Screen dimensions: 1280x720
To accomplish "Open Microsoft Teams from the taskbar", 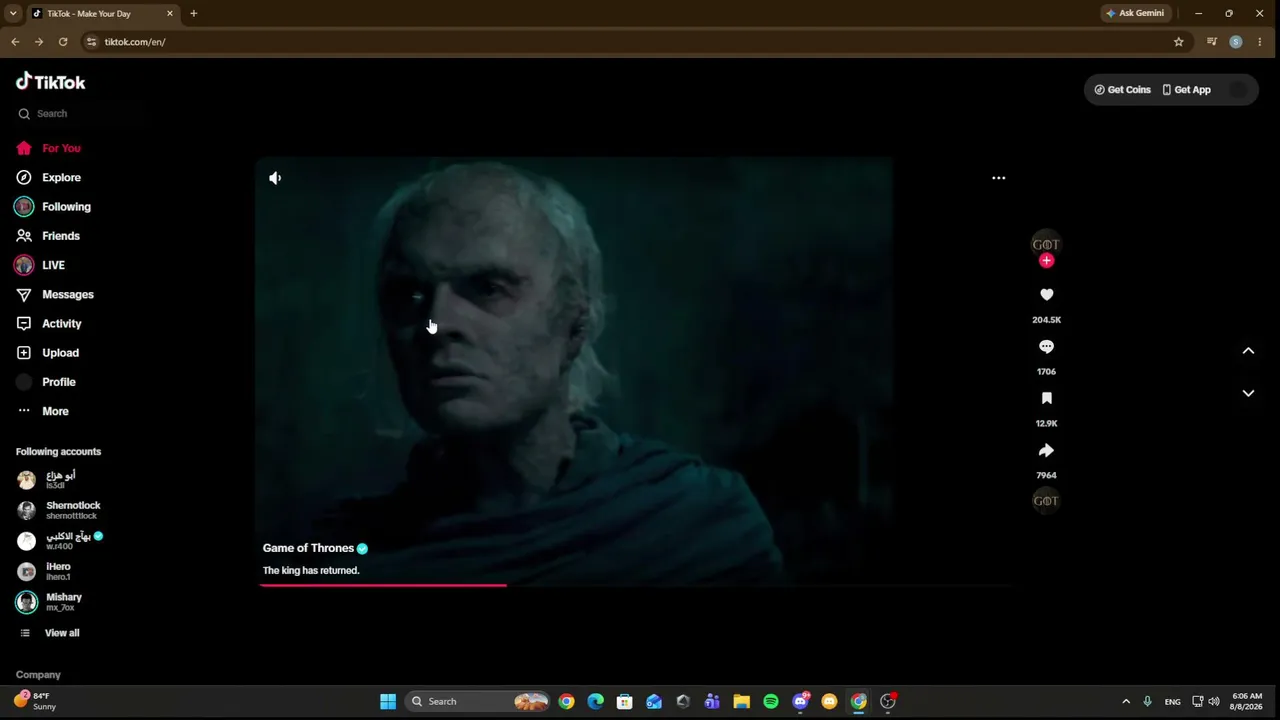I will pos(712,702).
